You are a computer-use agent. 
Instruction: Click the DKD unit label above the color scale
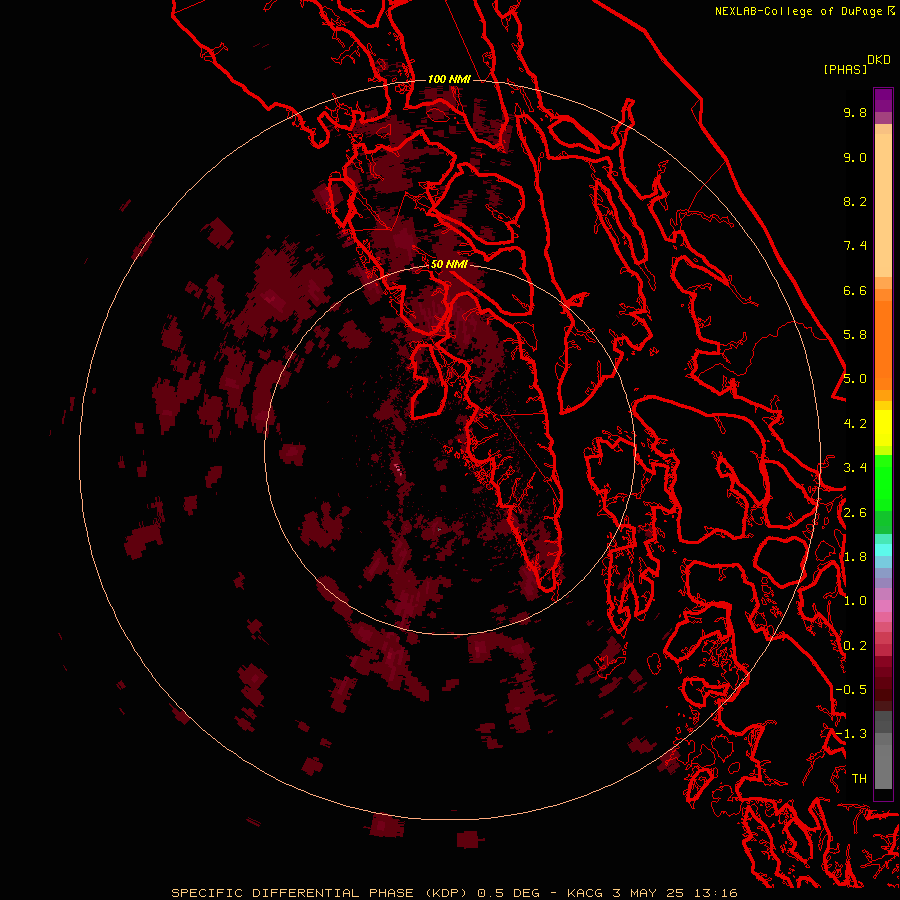[879, 60]
